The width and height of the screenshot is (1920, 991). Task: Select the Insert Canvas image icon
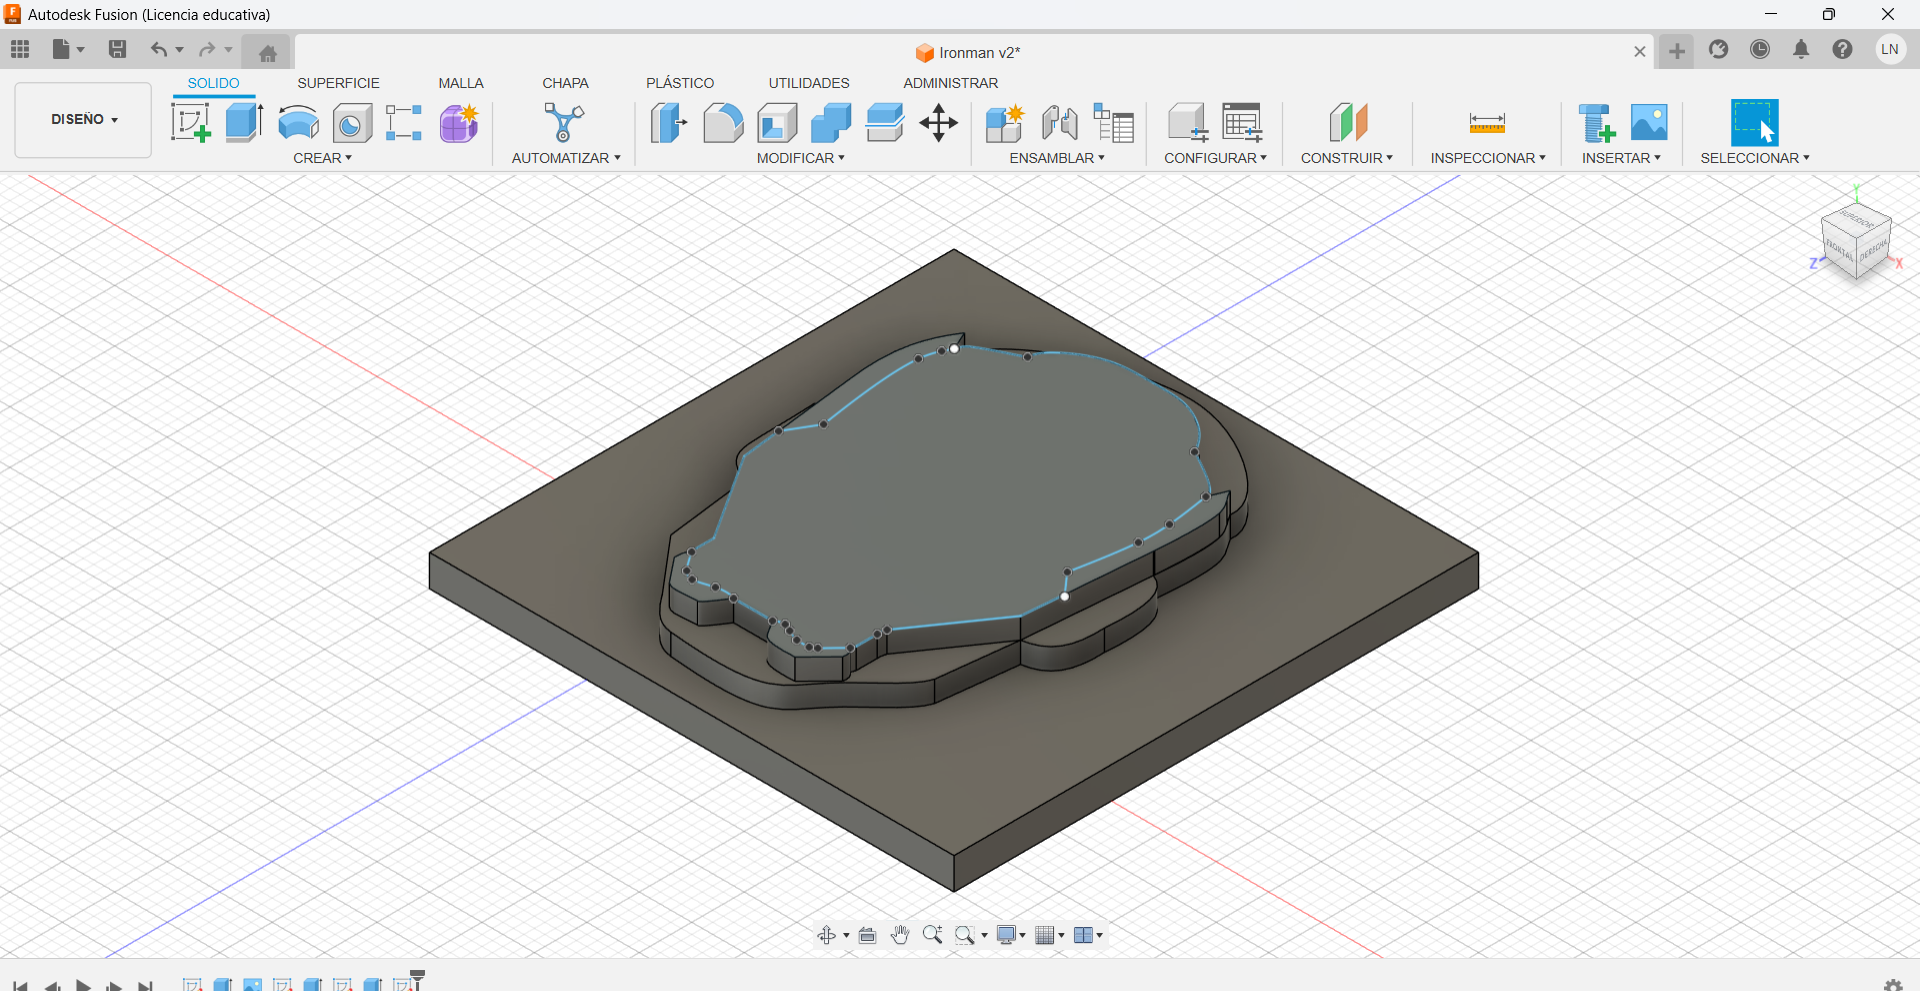pyautogui.click(x=1649, y=123)
